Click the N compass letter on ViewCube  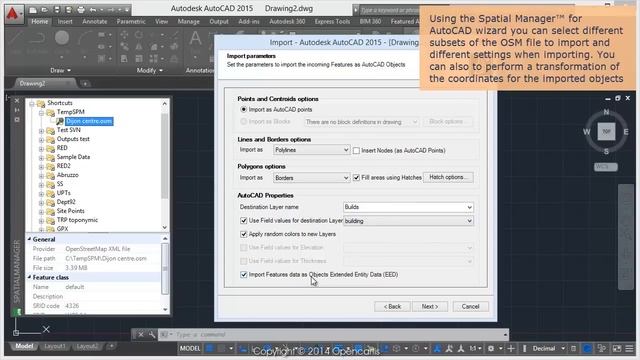tap(606, 112)
